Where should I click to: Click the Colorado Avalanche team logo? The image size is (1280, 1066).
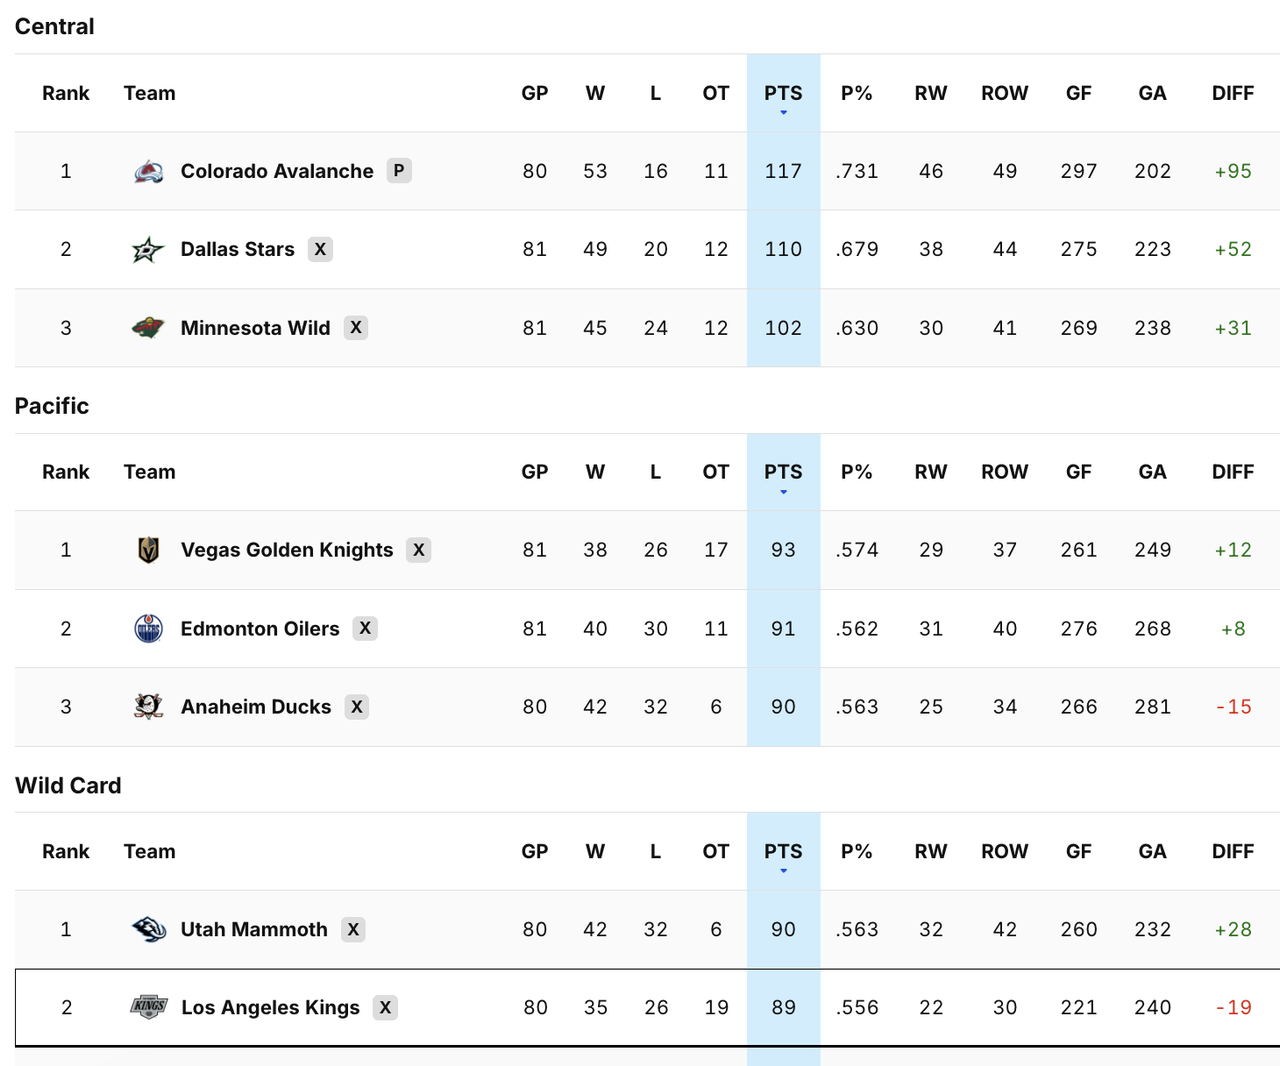click(x=148, y=171)
